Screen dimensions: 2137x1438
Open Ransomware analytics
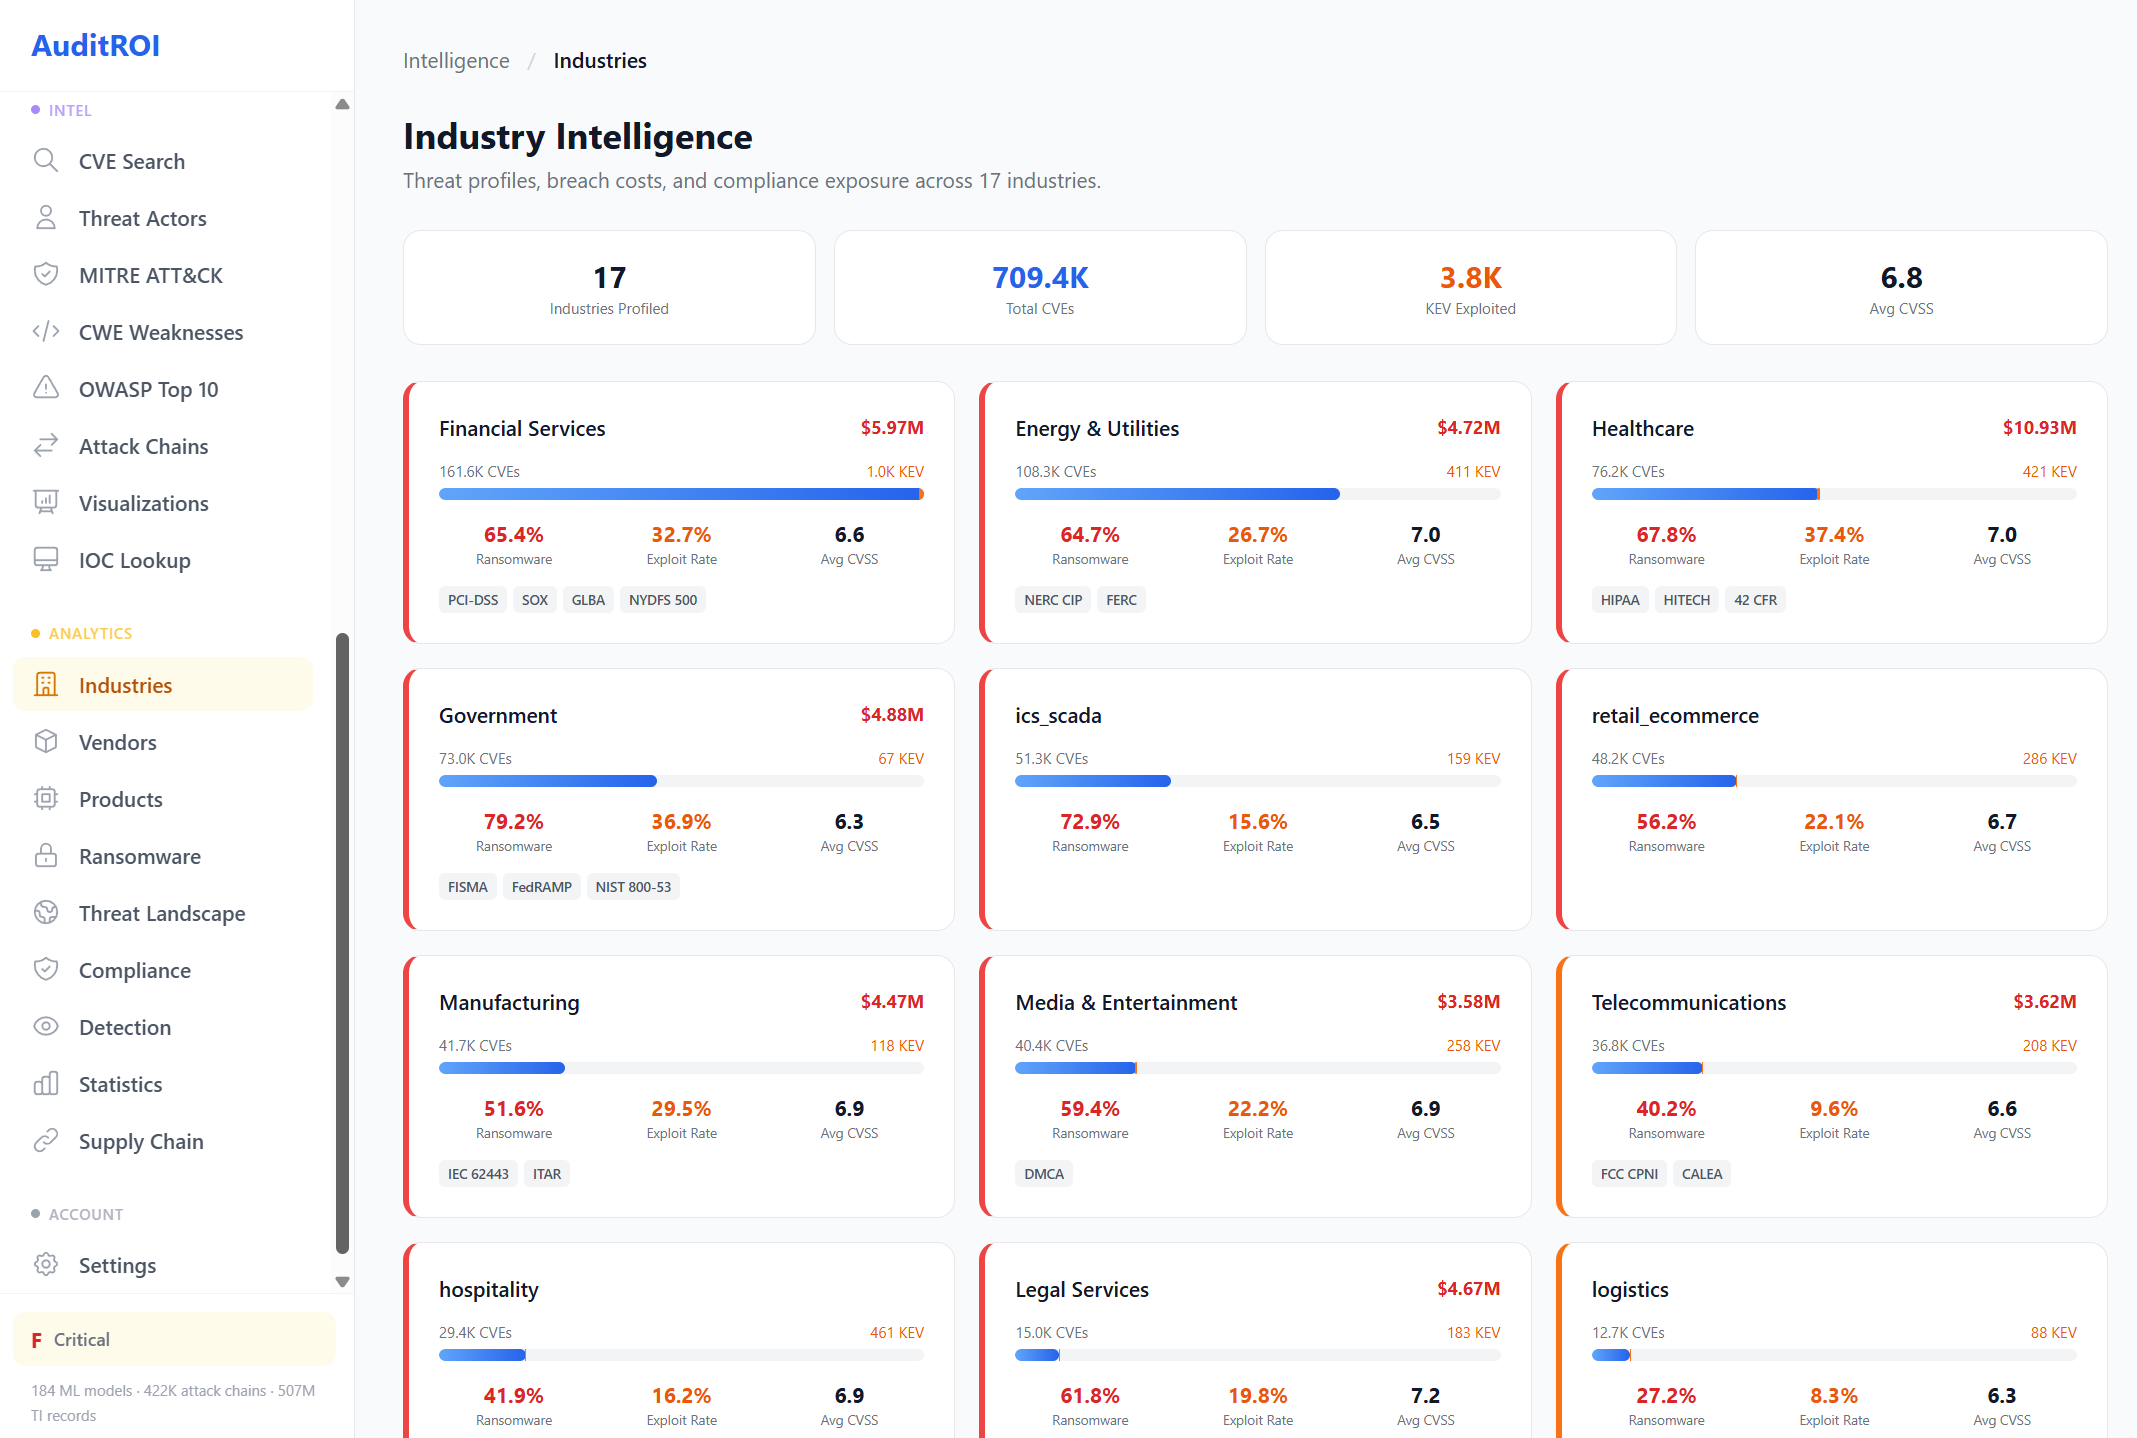139,856
